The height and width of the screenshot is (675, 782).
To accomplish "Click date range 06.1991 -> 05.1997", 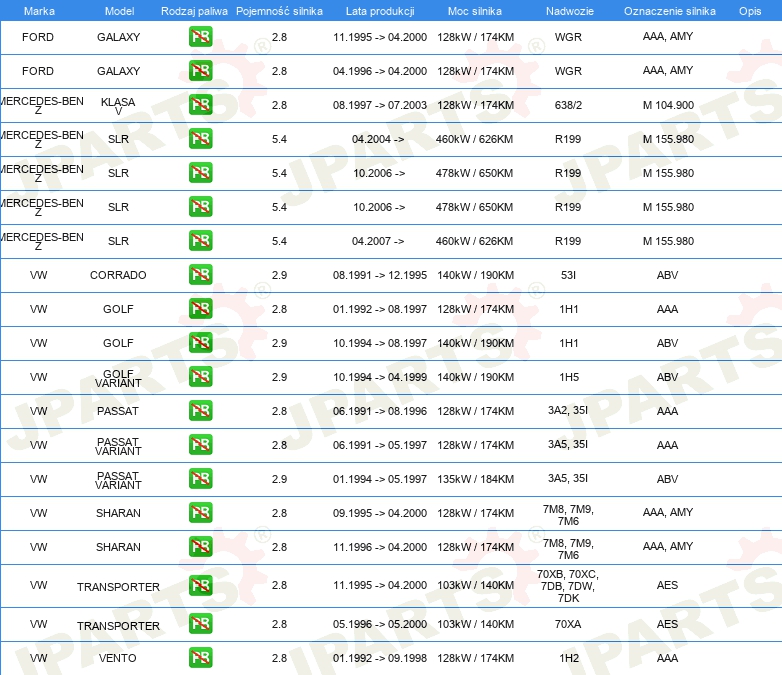I will pyautogui.click(x=380, y=445).
